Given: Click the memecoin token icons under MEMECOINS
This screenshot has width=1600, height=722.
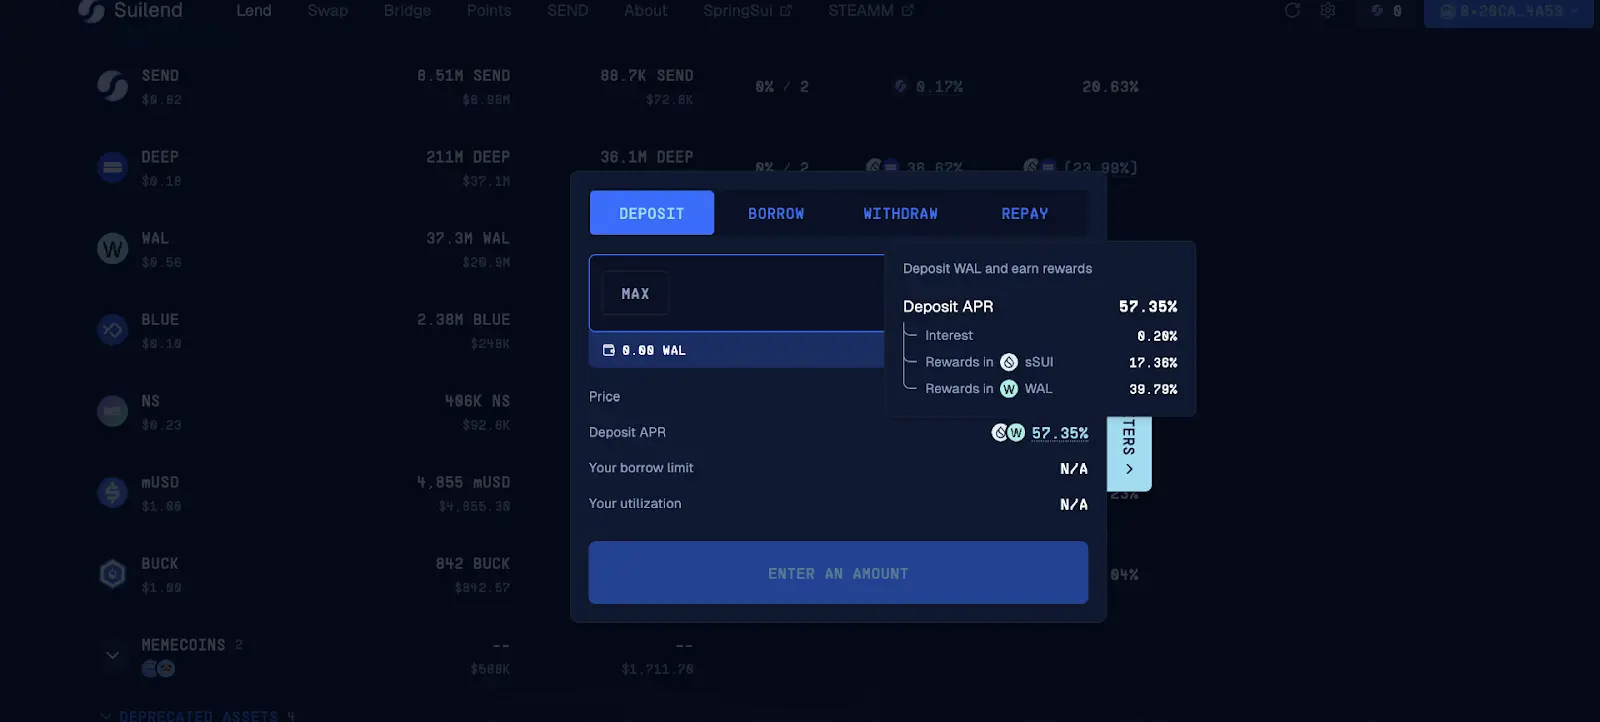Looking at the screenshot, I should pyautogui.click(x=158, y=668).
